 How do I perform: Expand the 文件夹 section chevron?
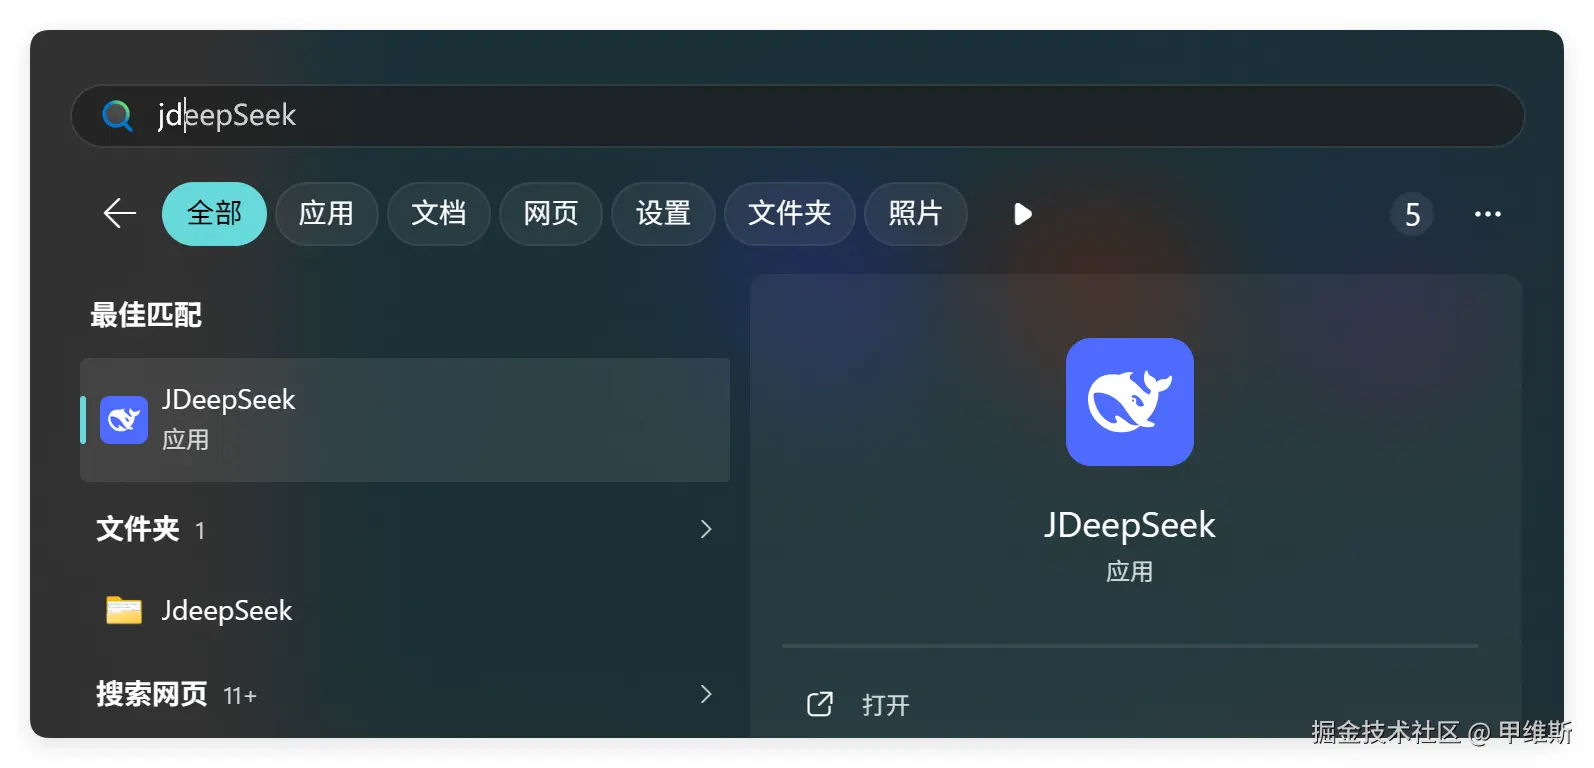click(706, 529)
